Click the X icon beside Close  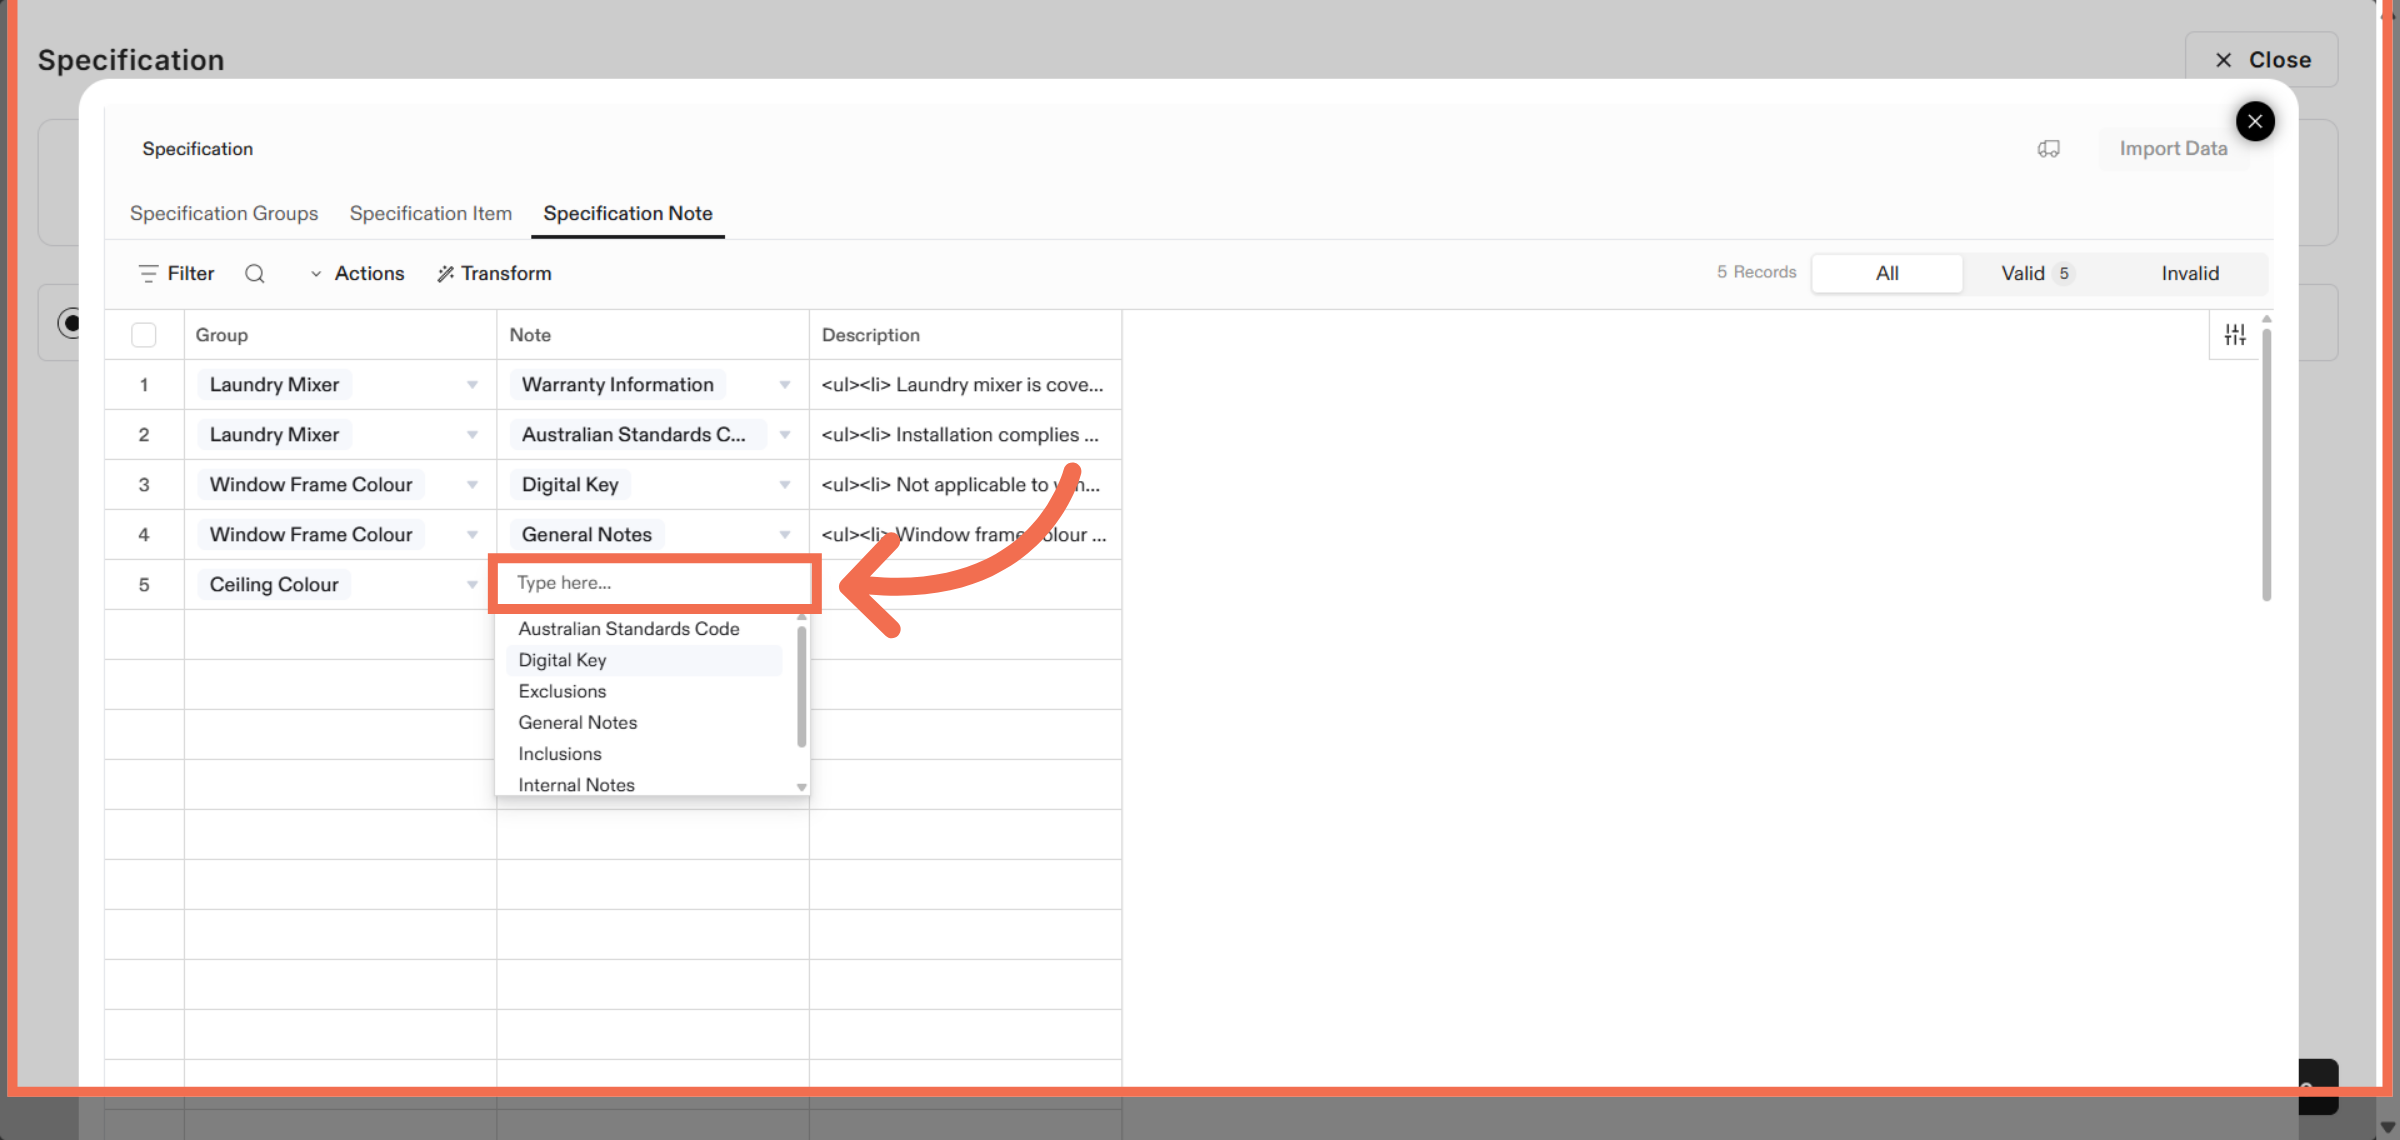click(2222, 59)
